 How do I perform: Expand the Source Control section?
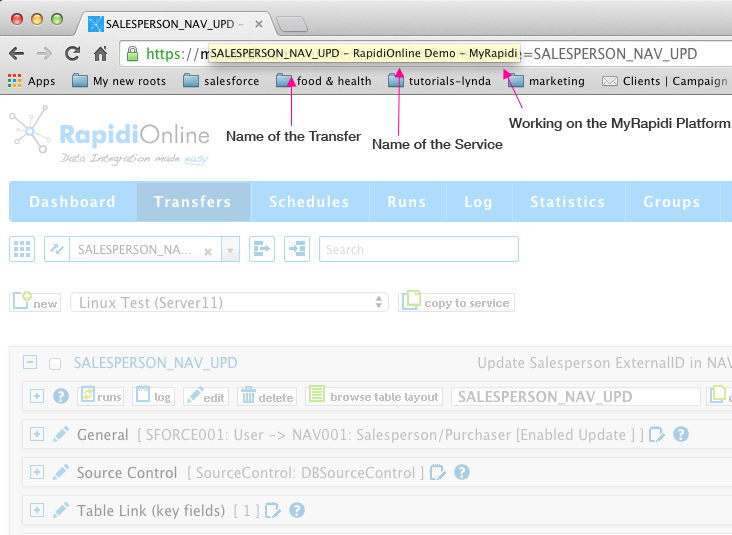click(x=37, y=472)
